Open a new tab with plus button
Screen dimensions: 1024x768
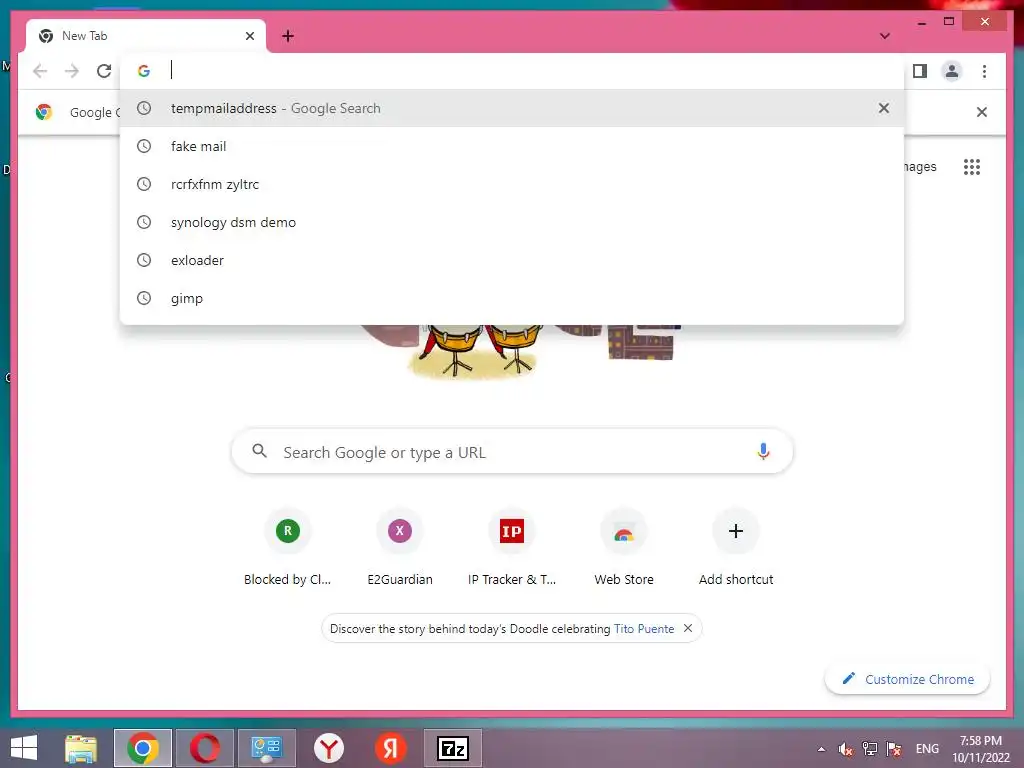(x=288, y=36)
